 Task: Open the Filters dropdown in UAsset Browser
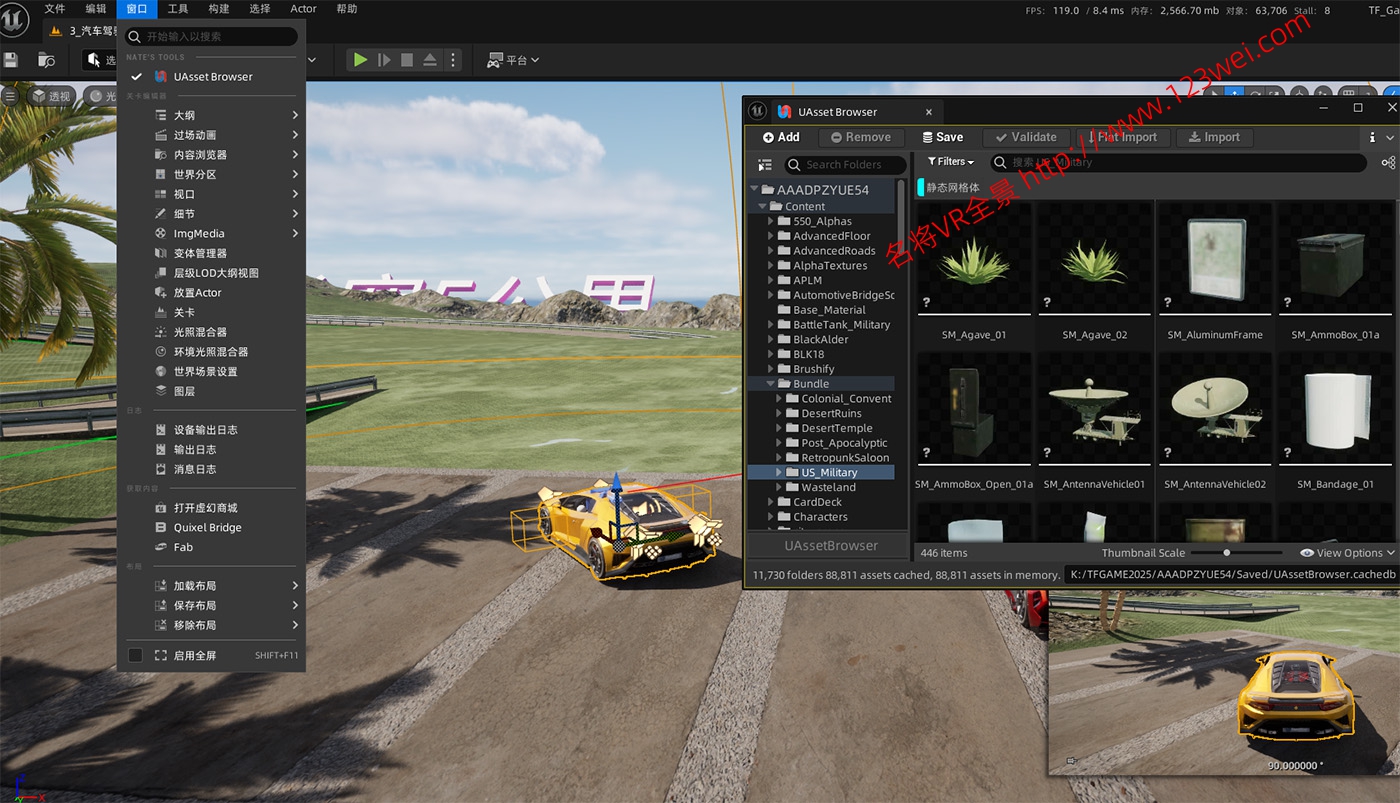pyautogui.click(x=950, y=162)
